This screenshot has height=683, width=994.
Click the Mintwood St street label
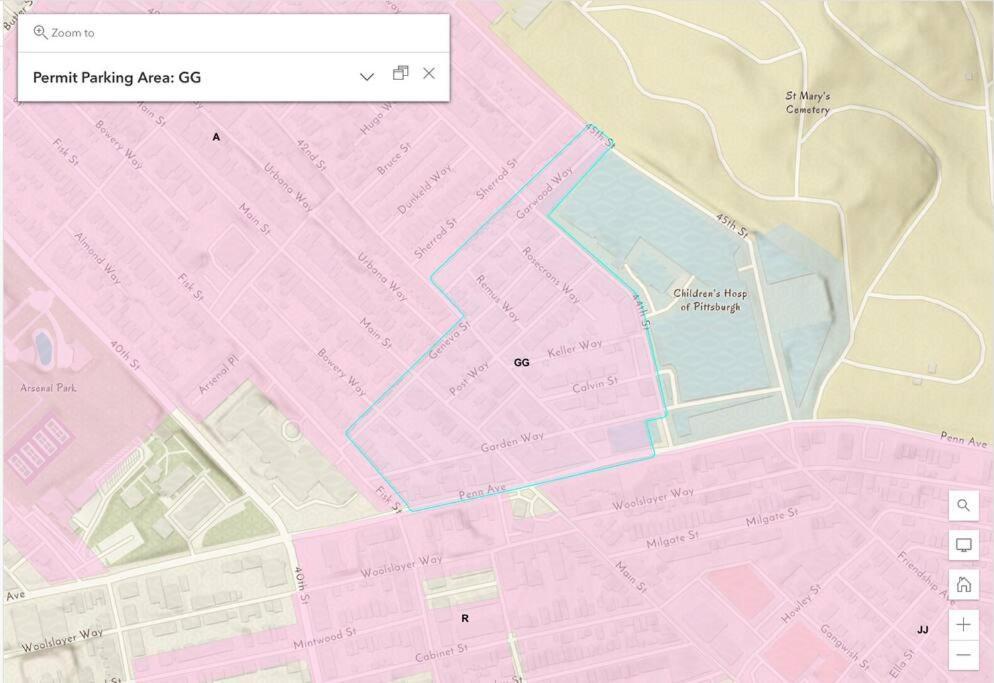pos(325,639)
